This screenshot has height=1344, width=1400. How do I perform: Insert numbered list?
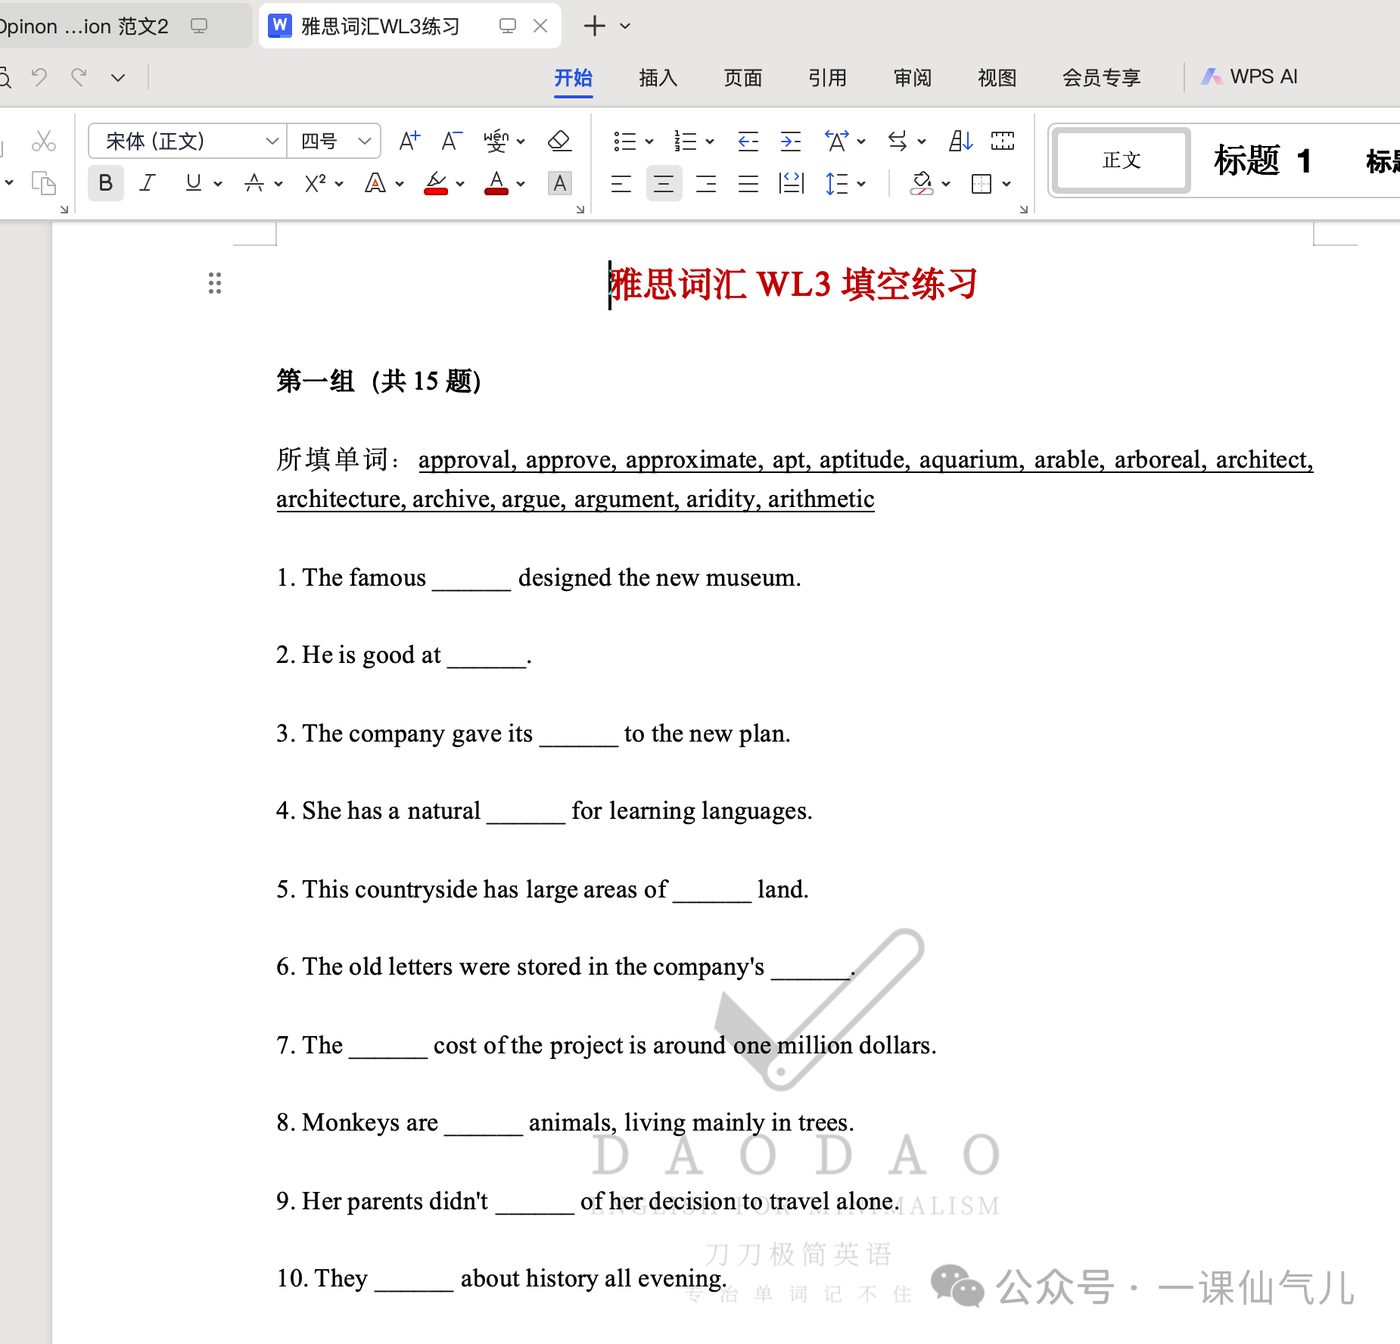[x=685, y=141]
